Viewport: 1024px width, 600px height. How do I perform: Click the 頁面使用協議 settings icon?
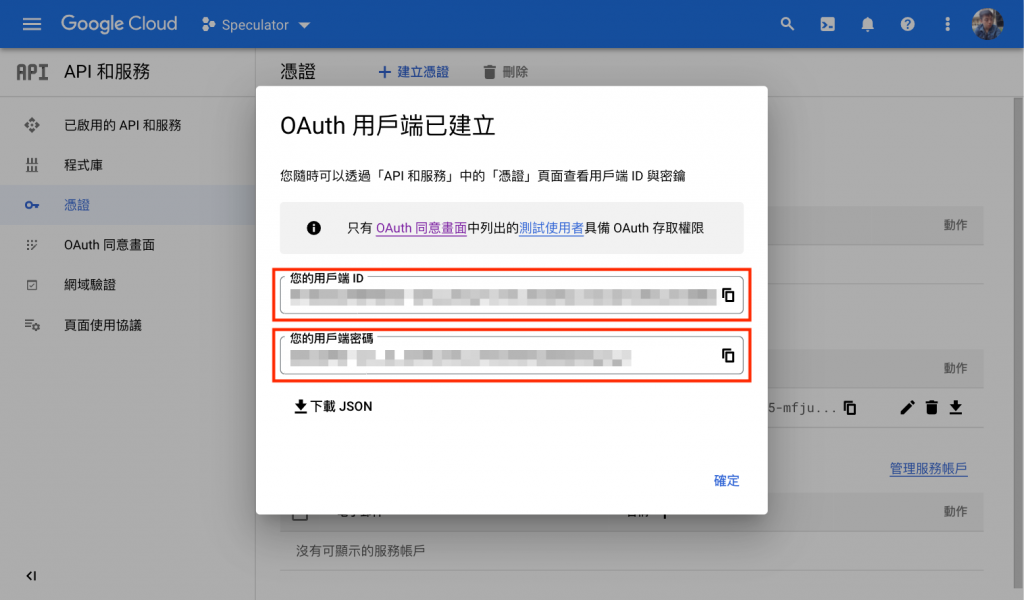[x=31, y=325]
